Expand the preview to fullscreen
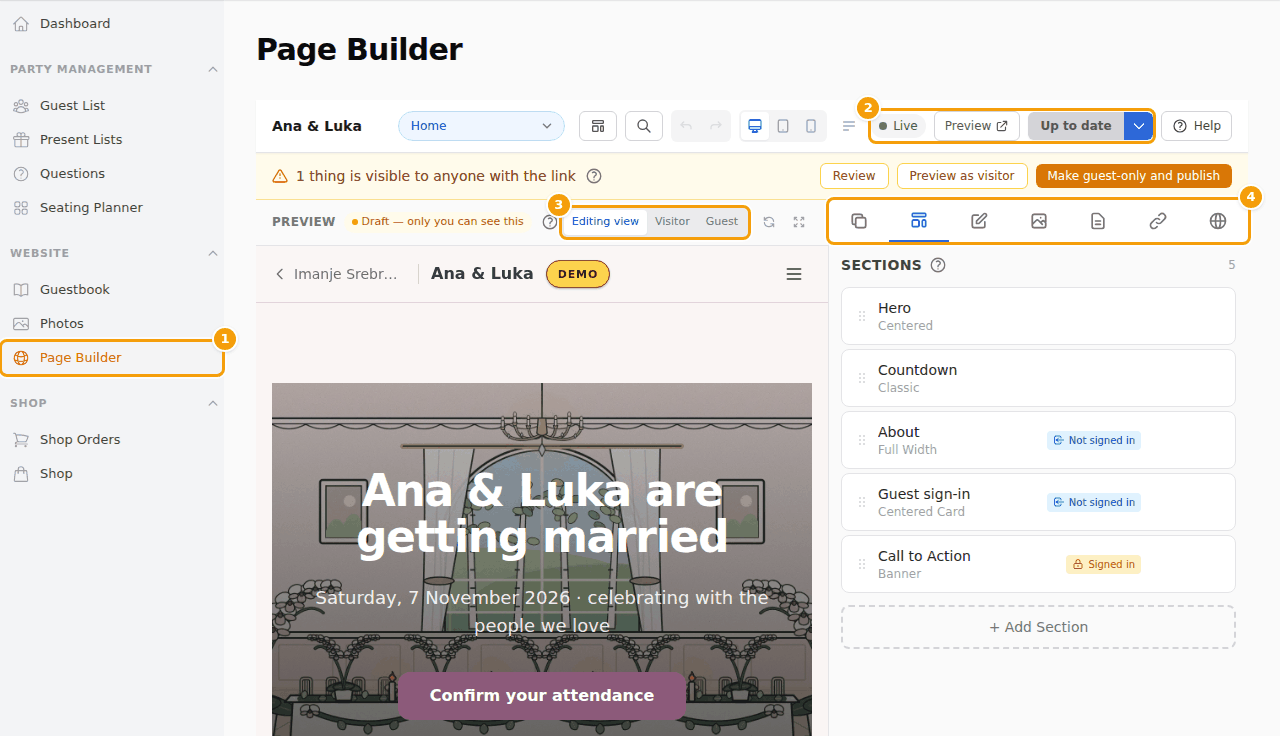This screenshot has height=736, width=1280. 799,222
